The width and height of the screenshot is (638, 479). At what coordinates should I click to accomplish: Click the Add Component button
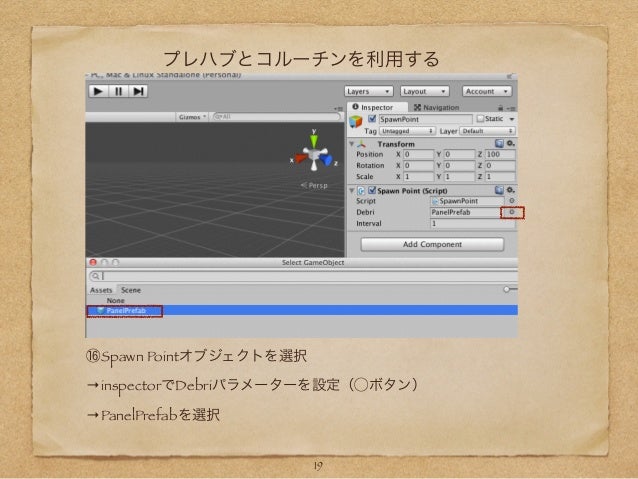click(432, 244)
